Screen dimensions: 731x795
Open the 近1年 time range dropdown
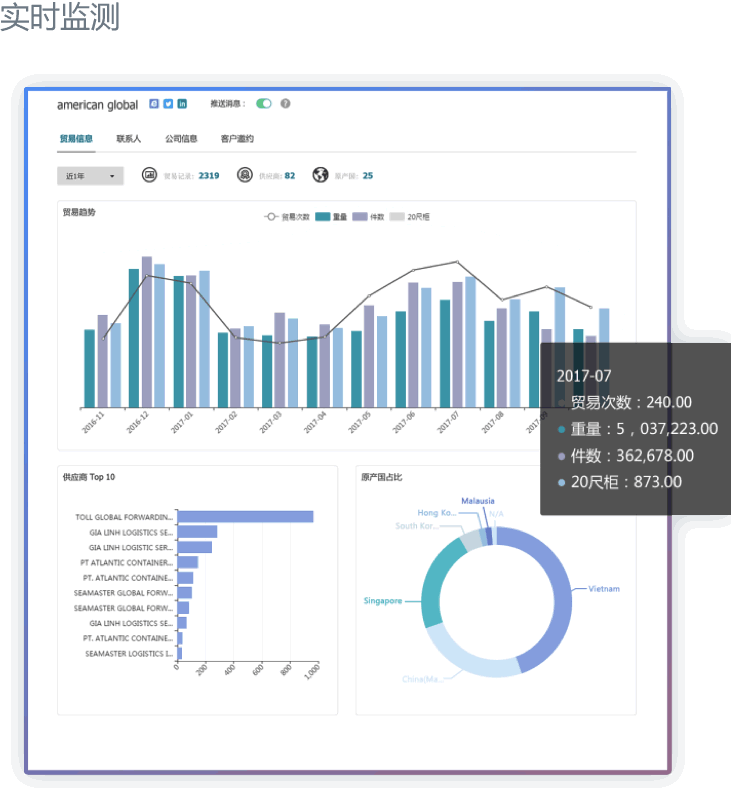(90, 176)
